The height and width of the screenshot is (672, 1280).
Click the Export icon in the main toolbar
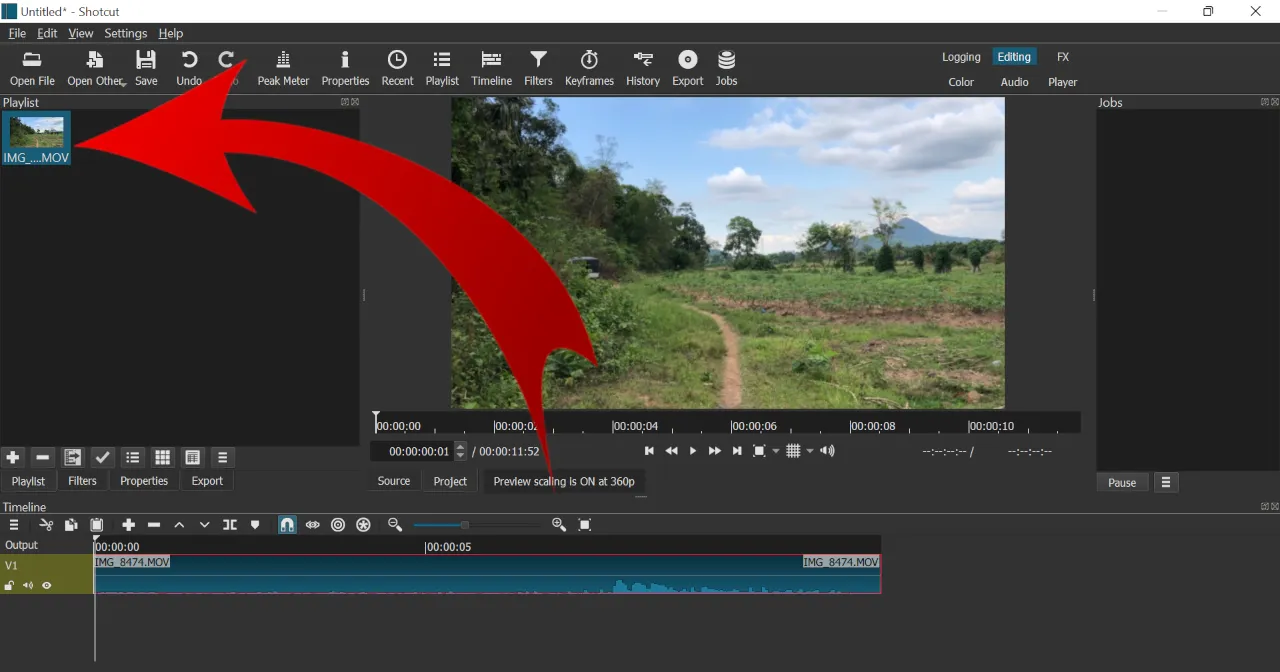pyautogui.click(x=688, y=68)
